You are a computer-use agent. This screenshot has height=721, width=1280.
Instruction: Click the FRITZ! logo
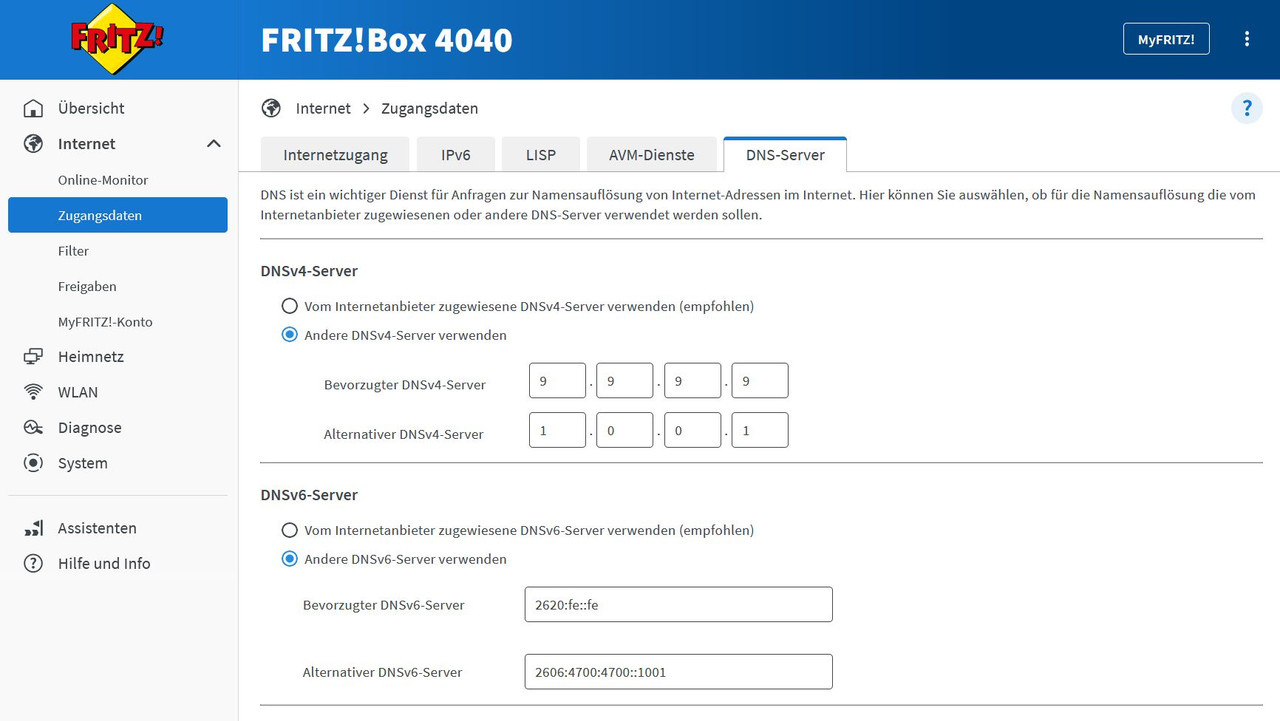coord(117,39)
